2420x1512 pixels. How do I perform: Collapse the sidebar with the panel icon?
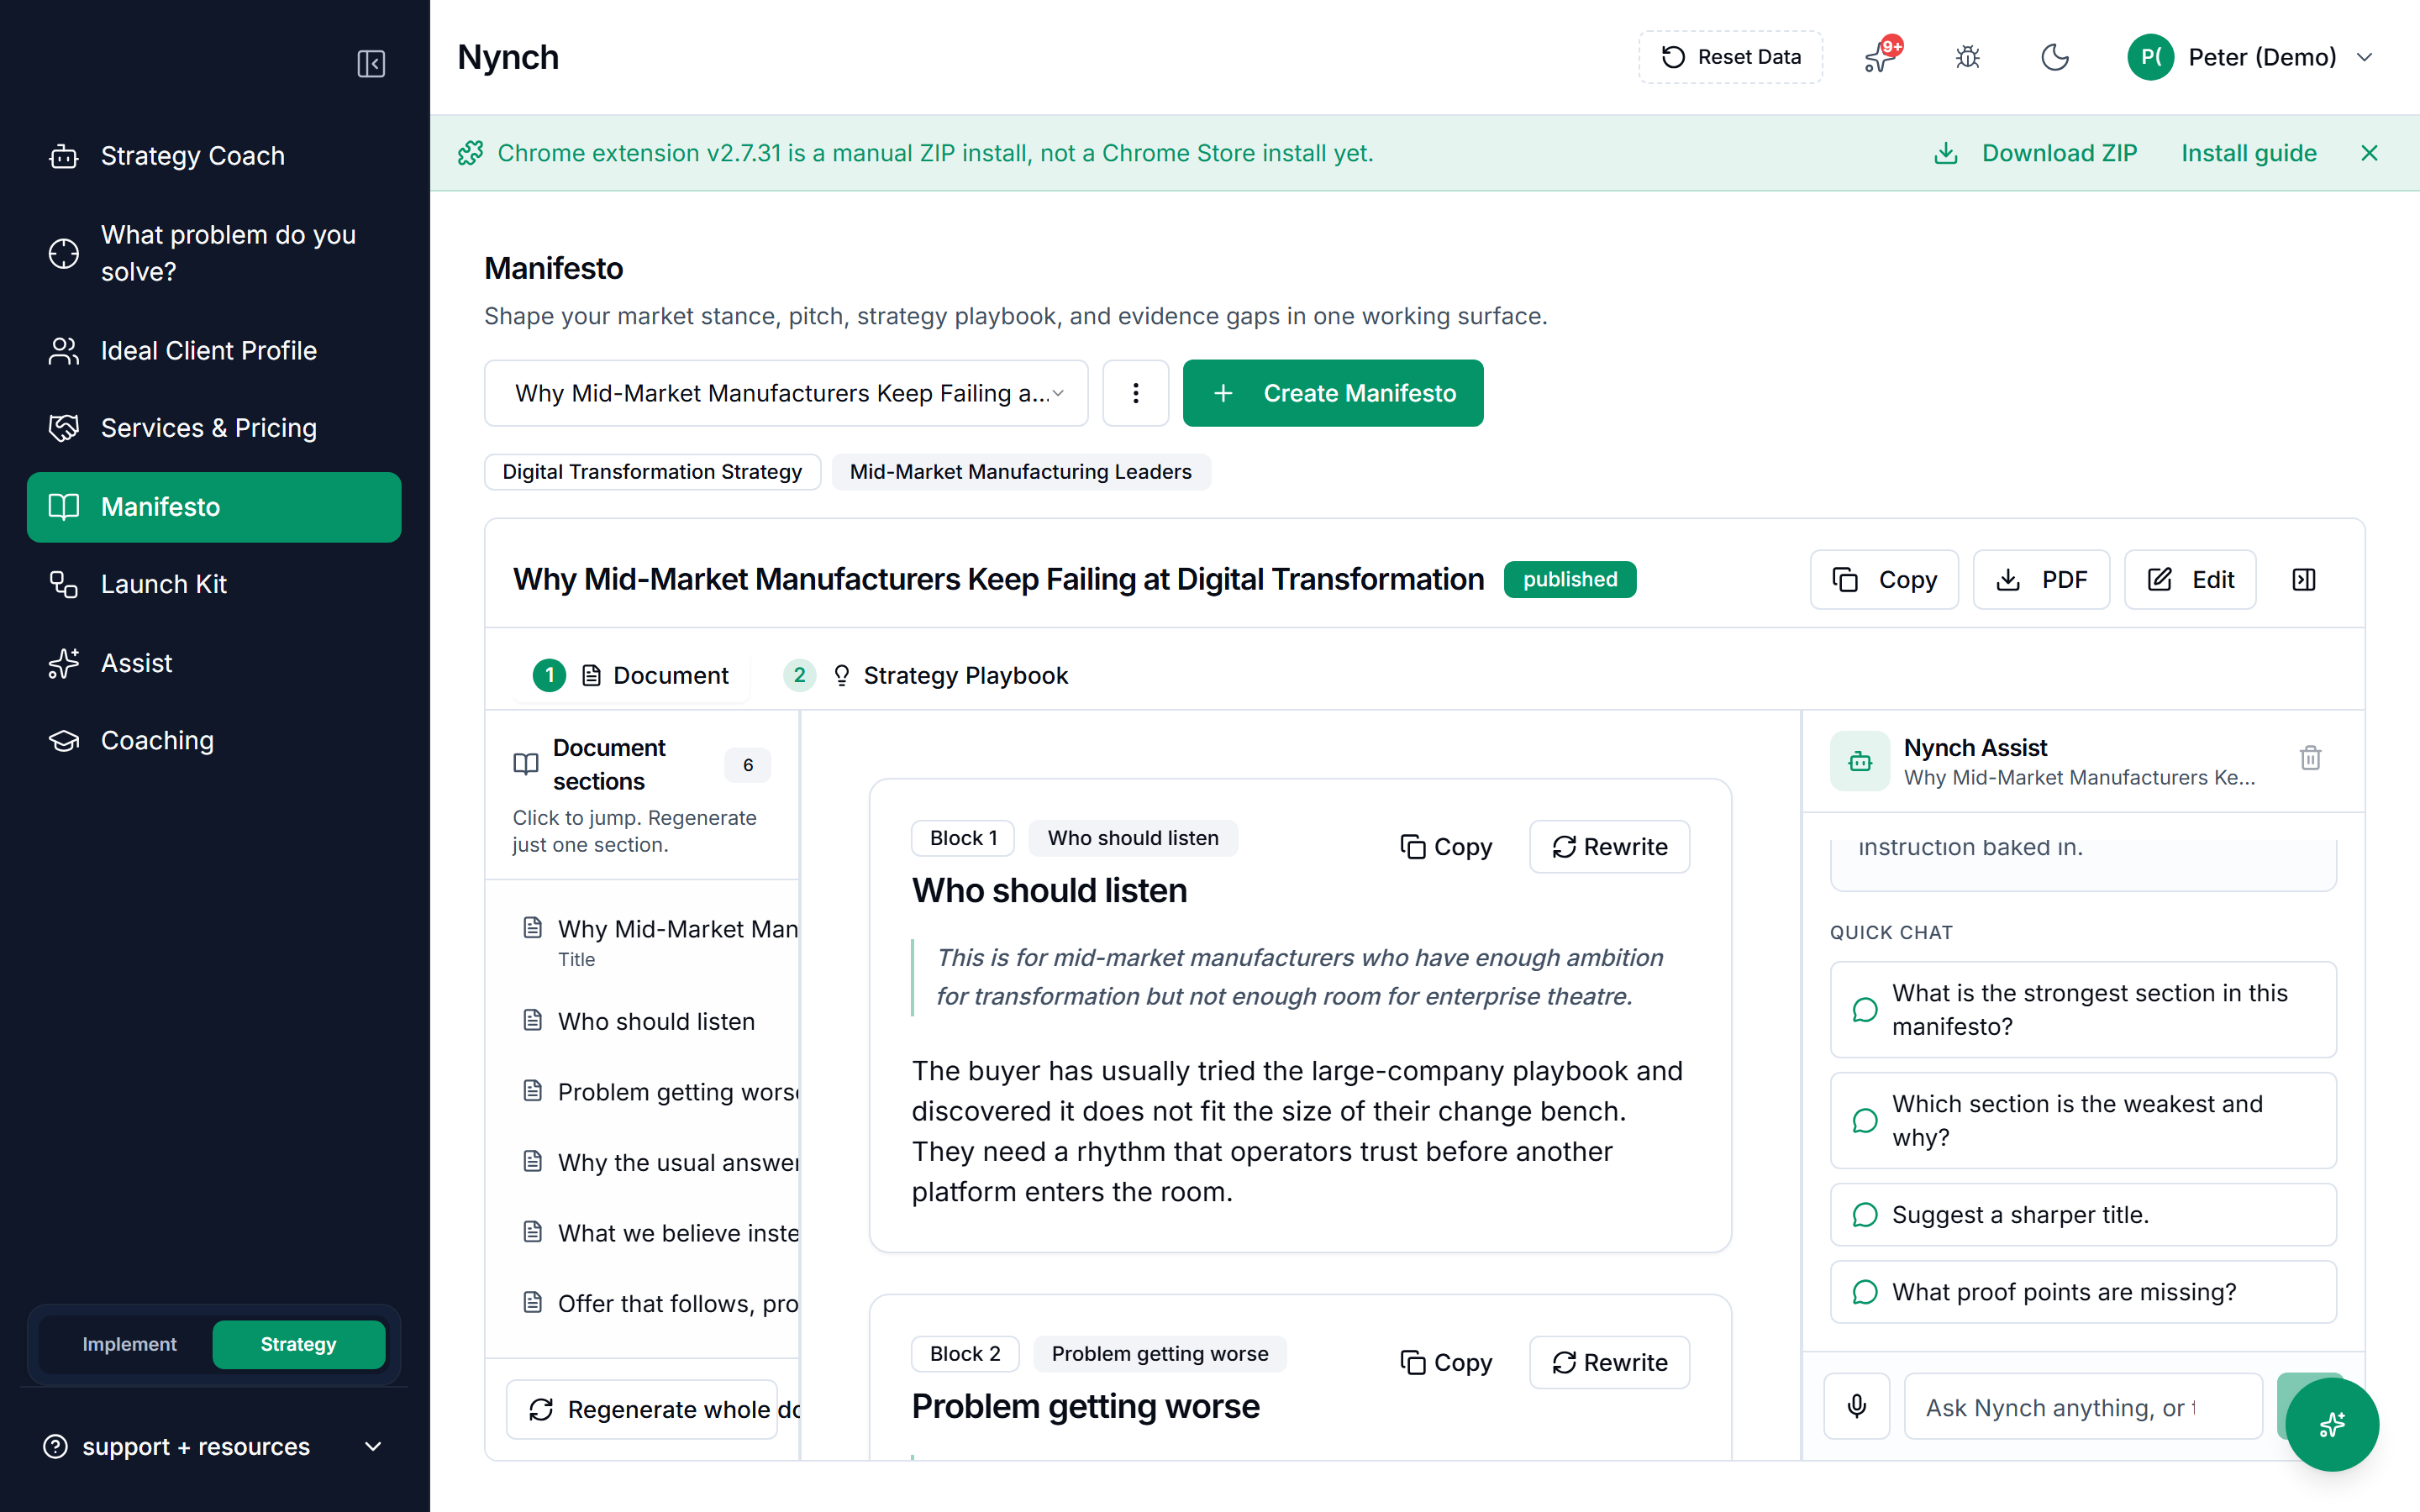(371, 64)
